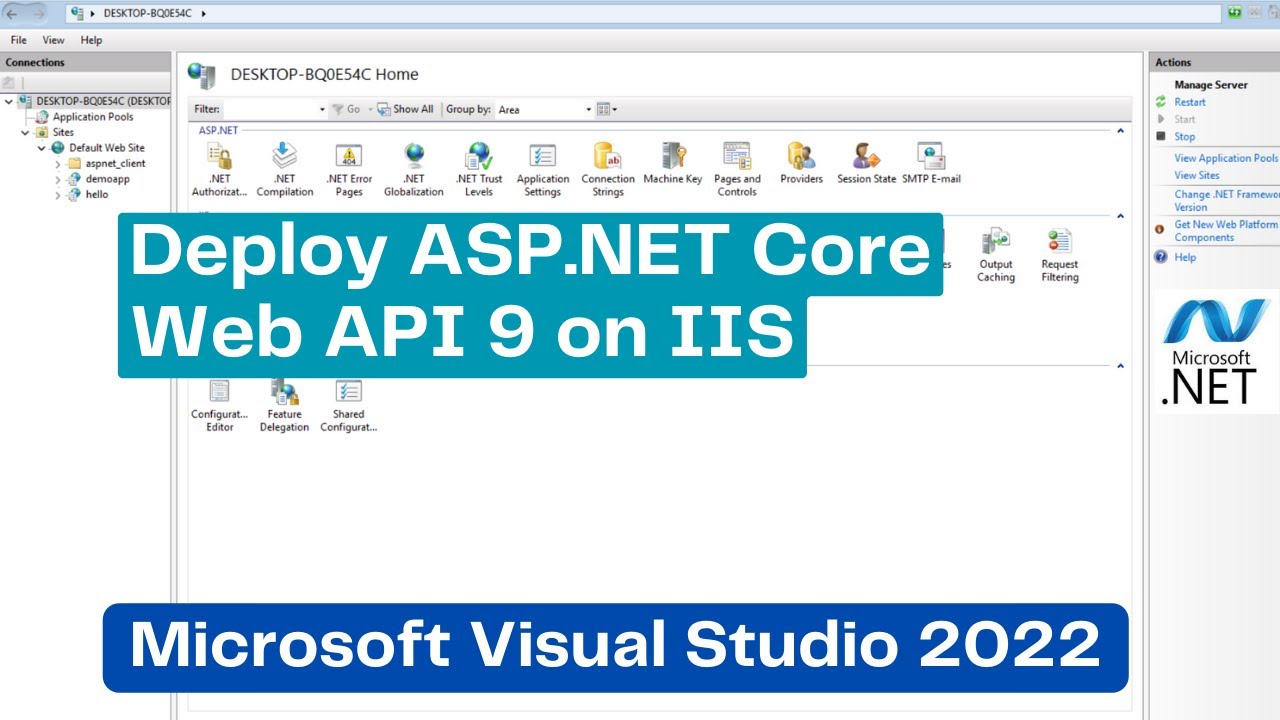Screen dimensions: 1280x720
Task: Open the Shared Configuration feature
Action: (x=348, y=405)
